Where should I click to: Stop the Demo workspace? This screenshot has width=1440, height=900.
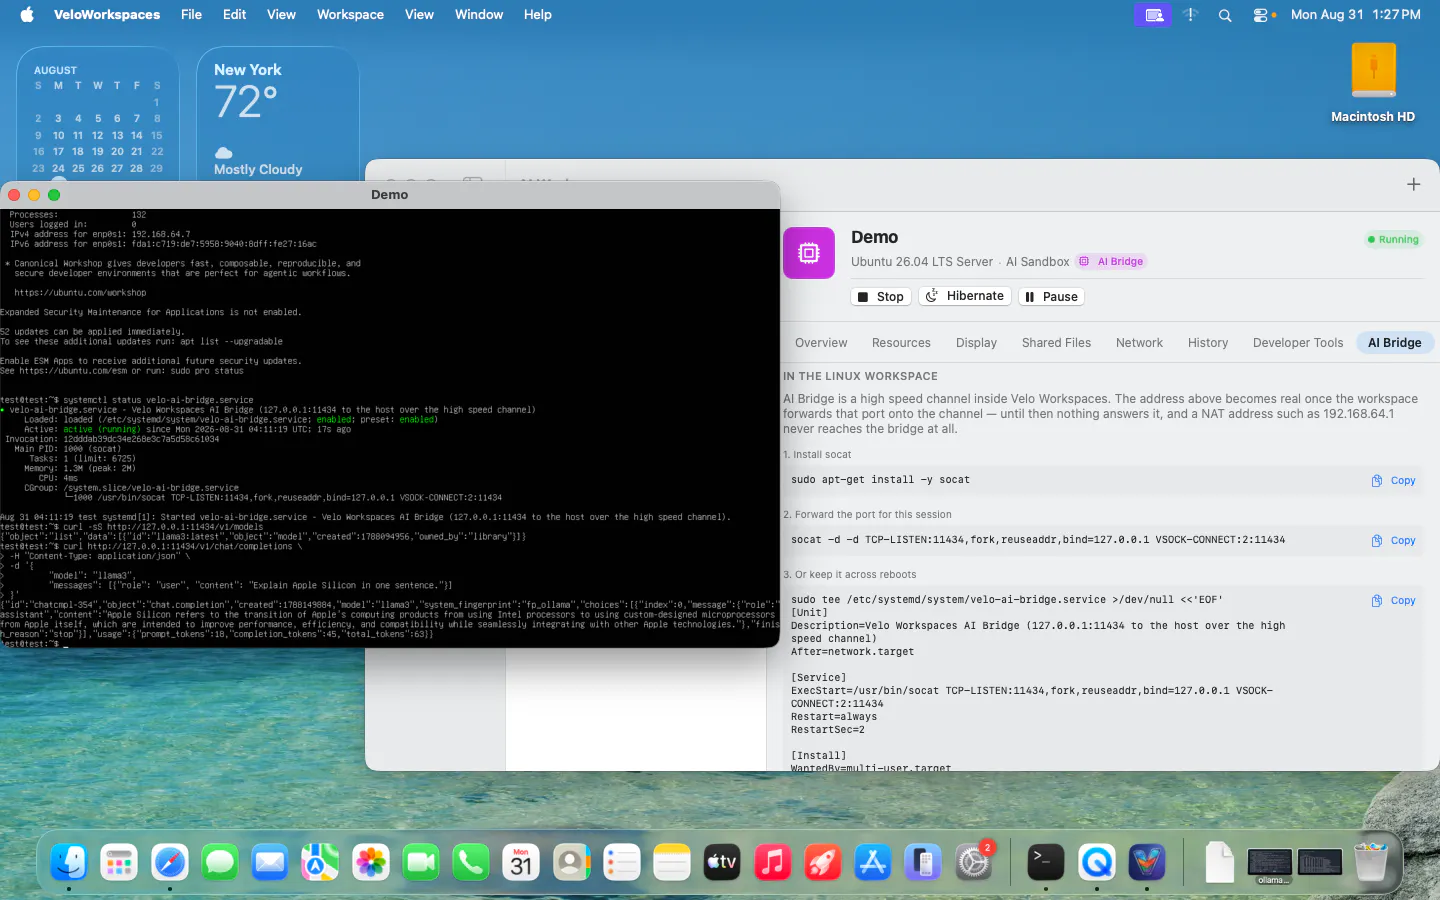click(881, 297)
